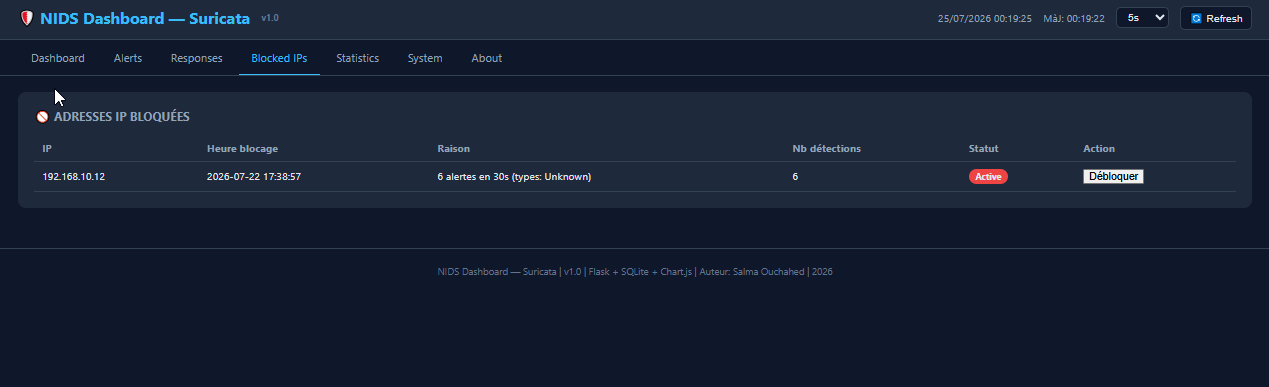Click the Action column header
1269x387 pixels.
coord(1099,149)
